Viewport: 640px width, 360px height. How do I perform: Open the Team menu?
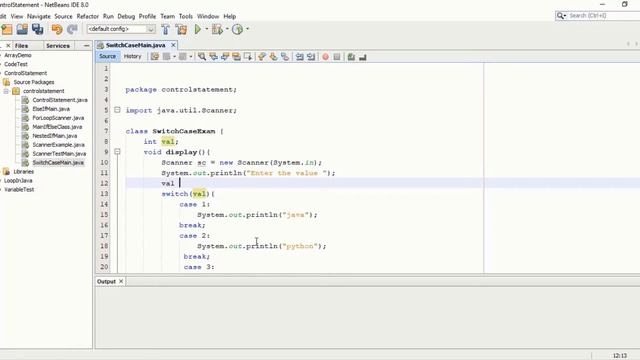(167, 16)
